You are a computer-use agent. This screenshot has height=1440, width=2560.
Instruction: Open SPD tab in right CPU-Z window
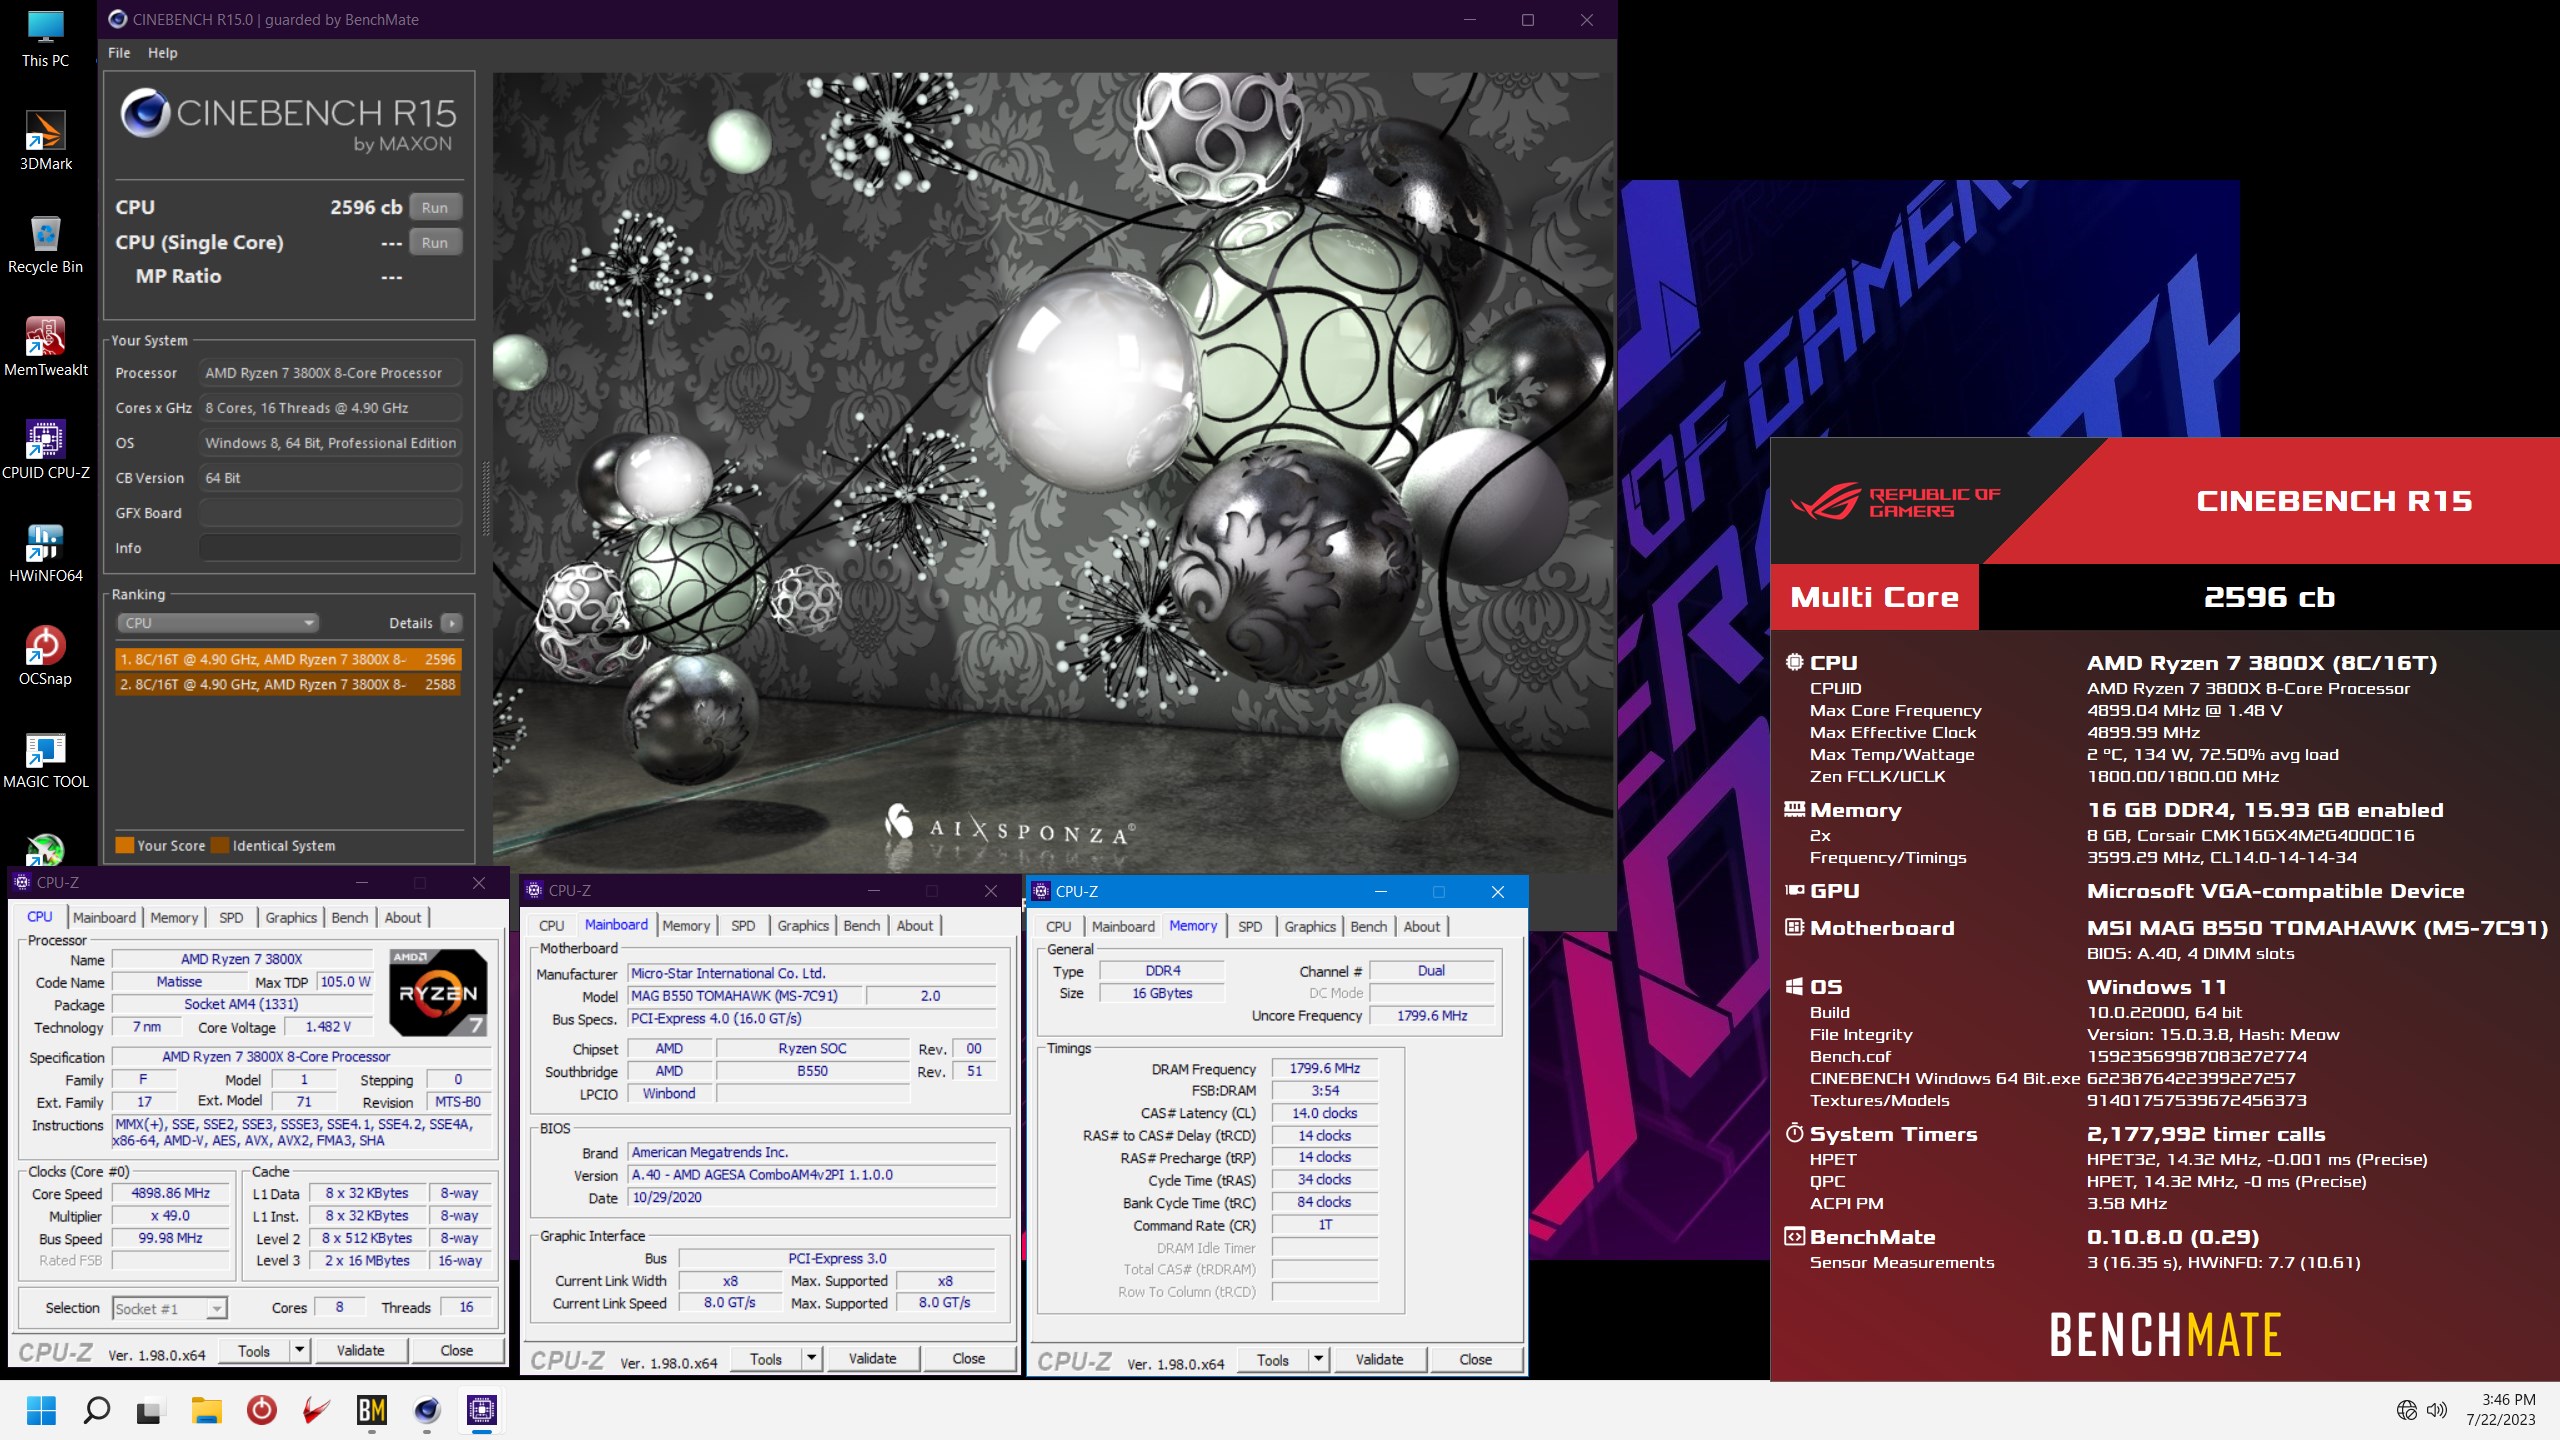coord(1250,927)
